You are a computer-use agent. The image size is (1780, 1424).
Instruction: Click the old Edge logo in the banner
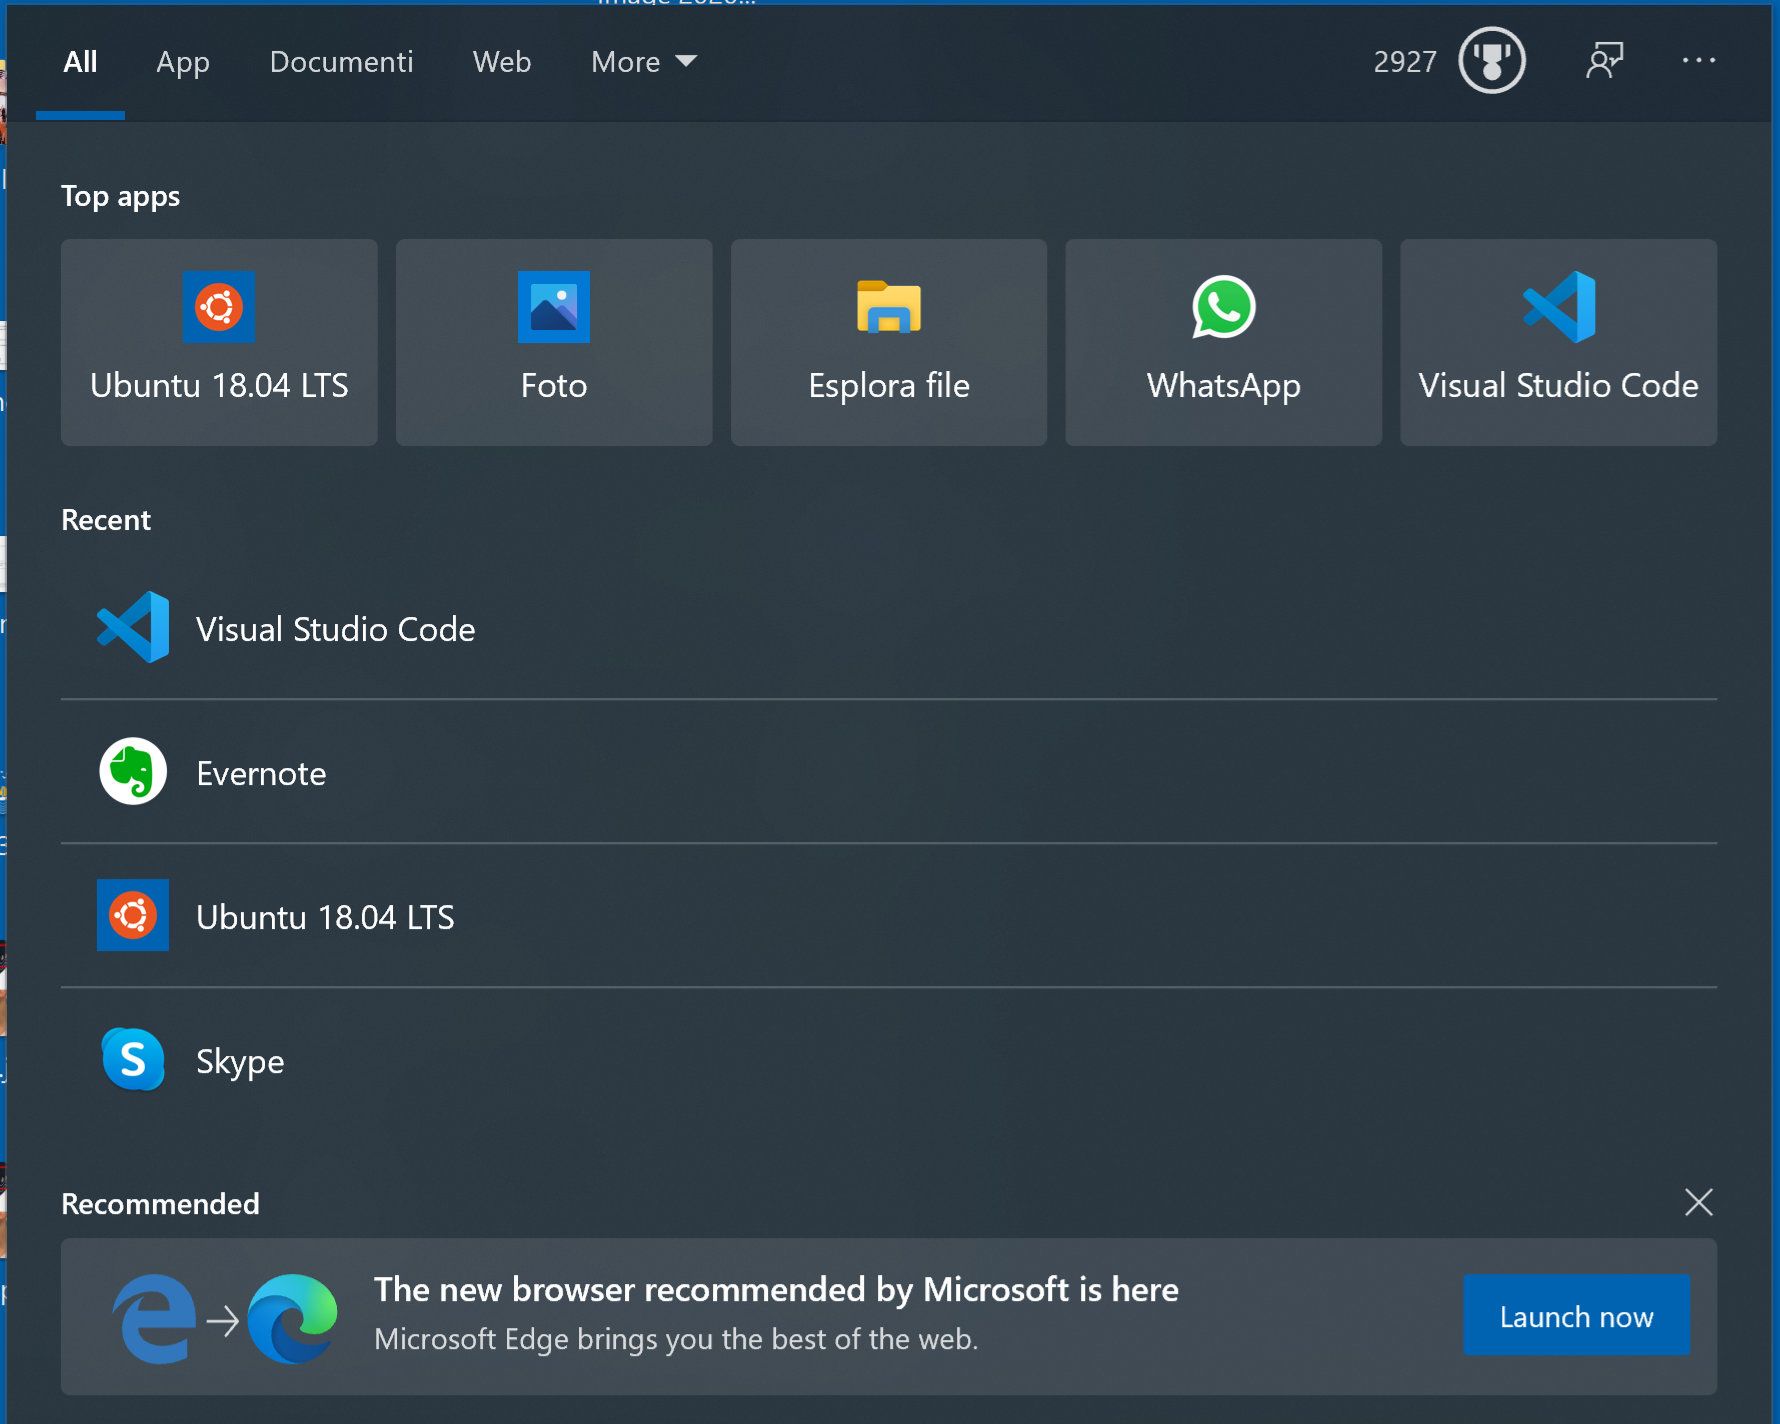pos(155,1319)
